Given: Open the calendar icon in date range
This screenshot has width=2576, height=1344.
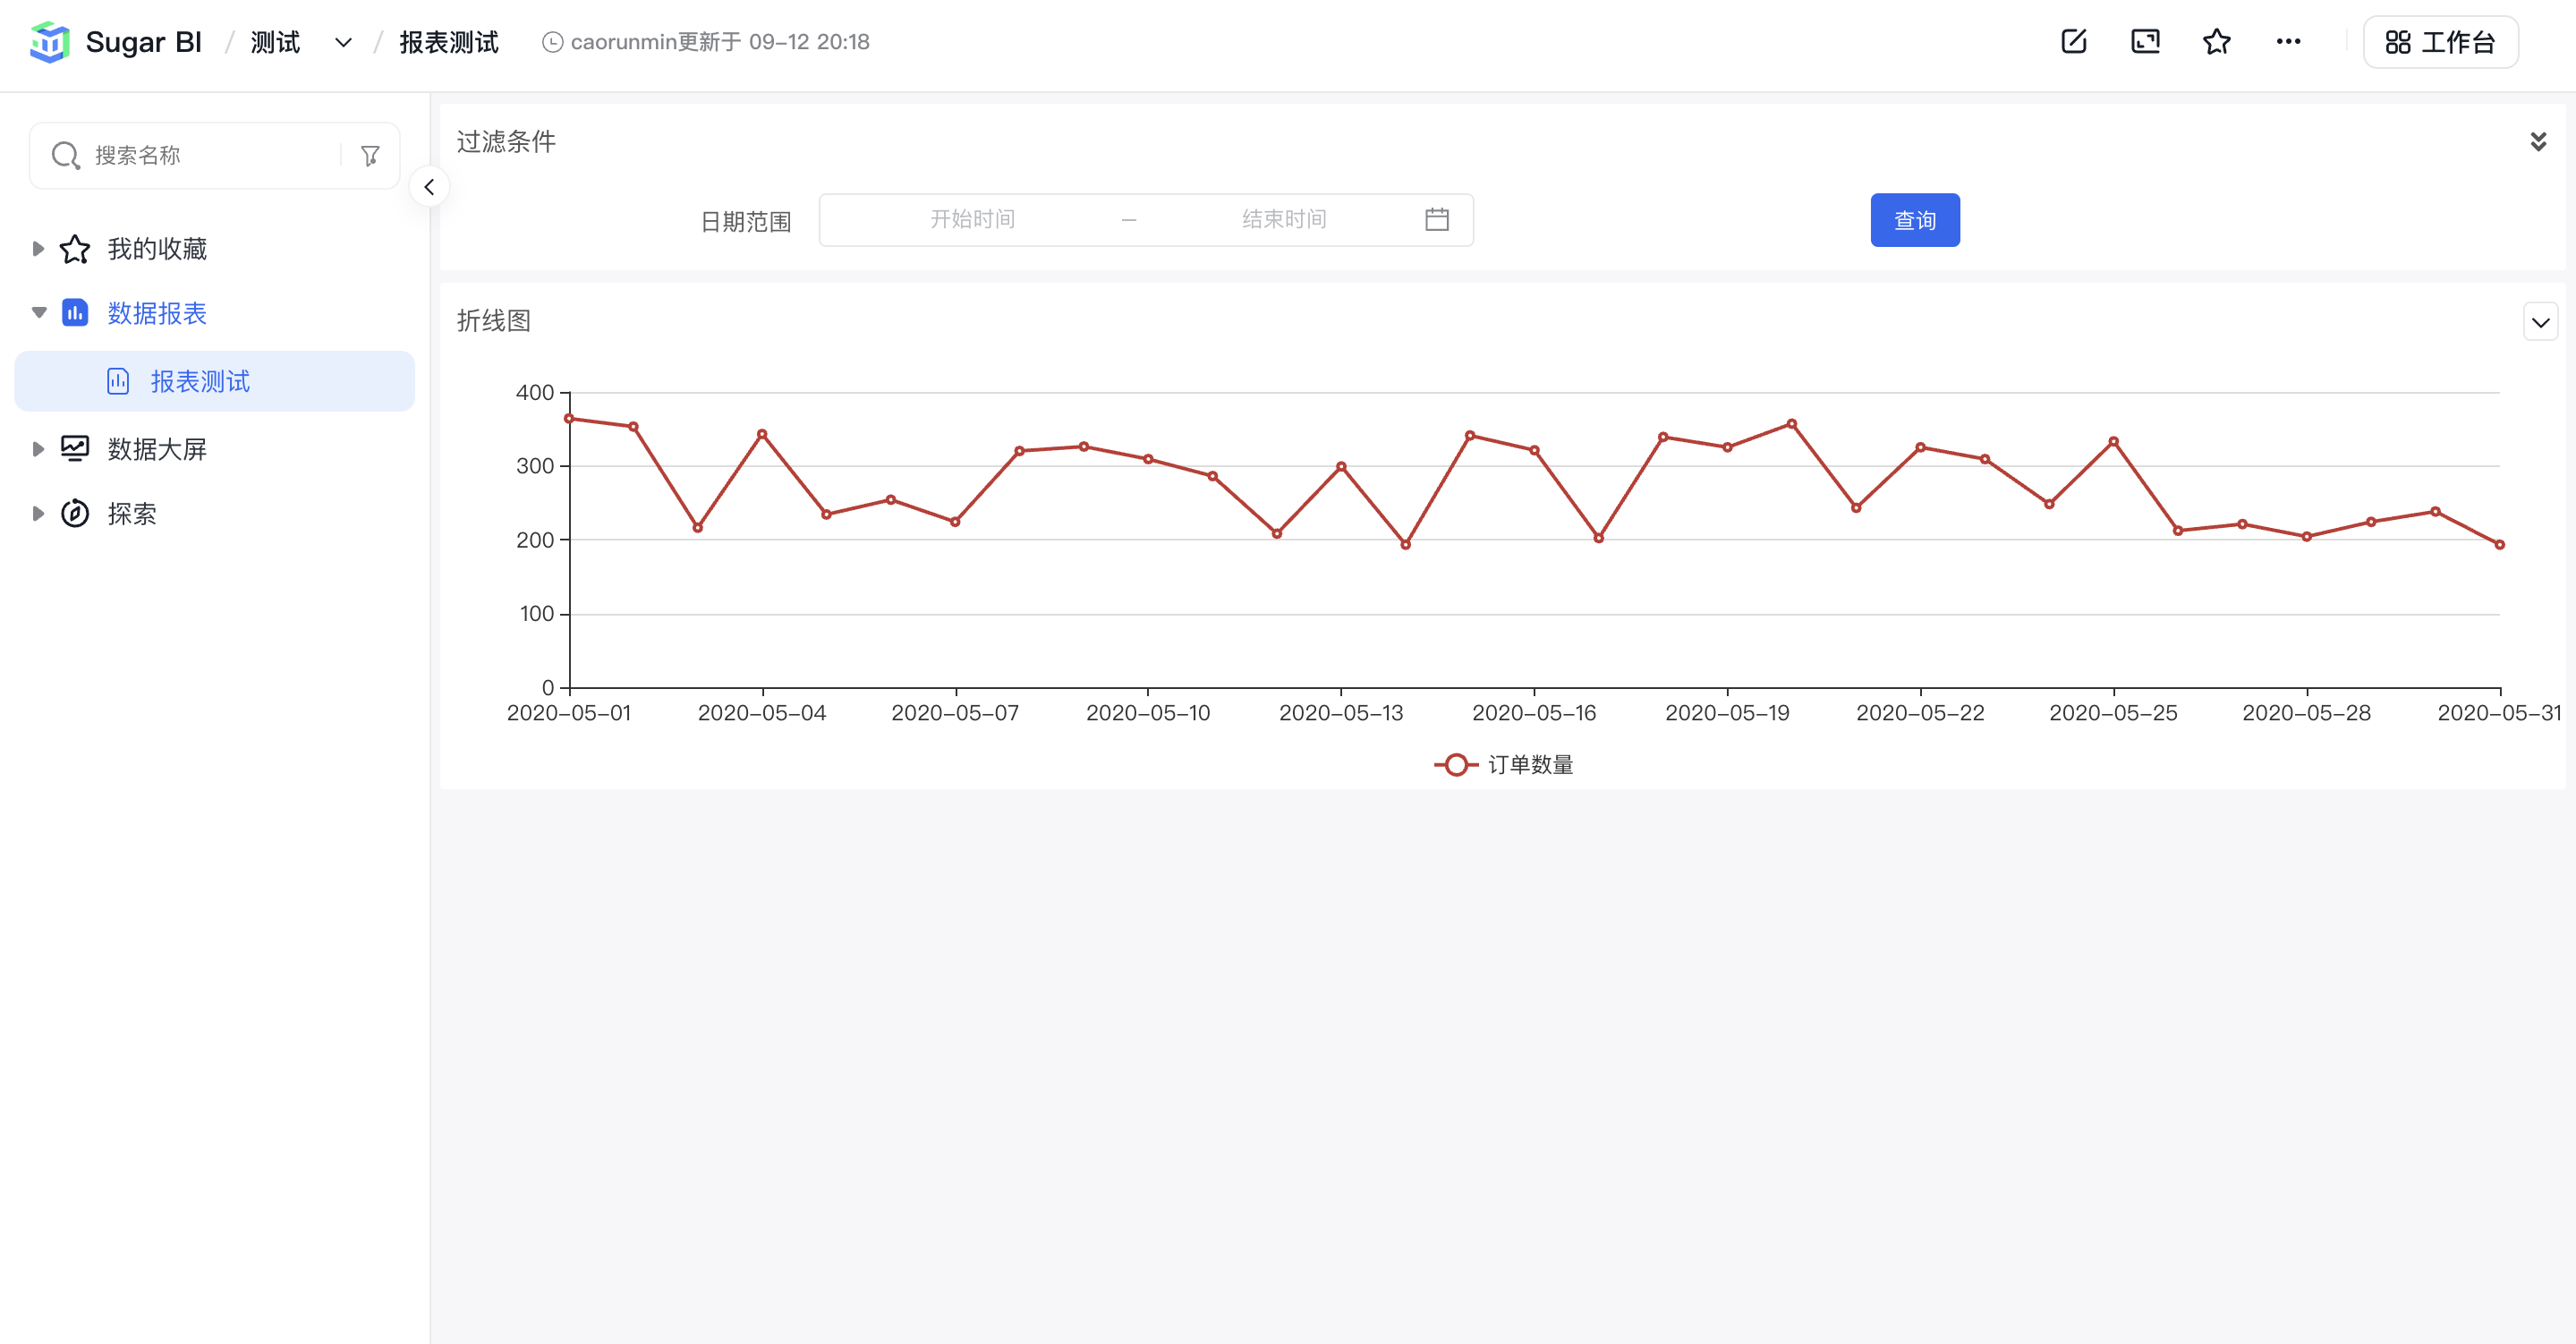Looking at the screenshot, I should coord(1437,219).
